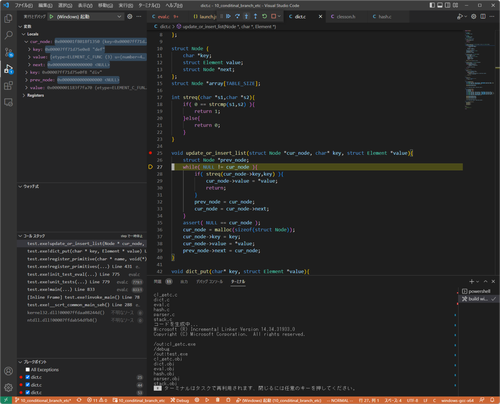Click notifications bell in status bar

point(492,400)
